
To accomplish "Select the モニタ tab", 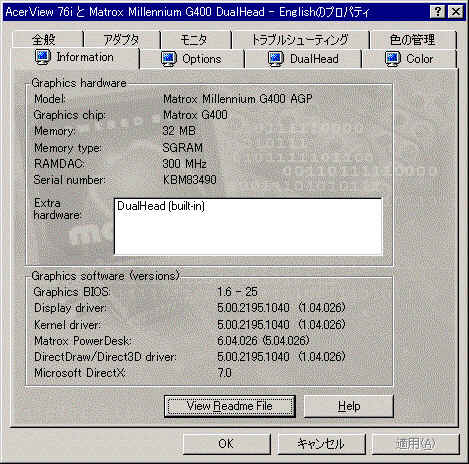I will (x=196, y=40).
